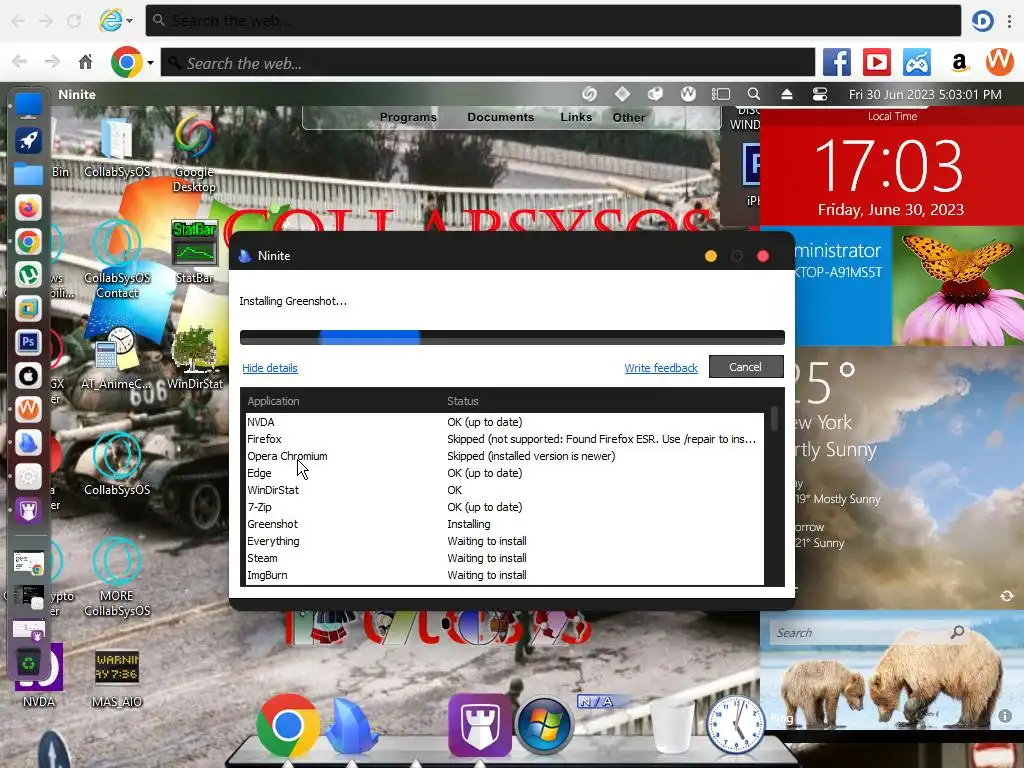This screenshot has width=1024, height=768.
Task: Click the Home icon in browser toolbar
Action: coord(86,62)
